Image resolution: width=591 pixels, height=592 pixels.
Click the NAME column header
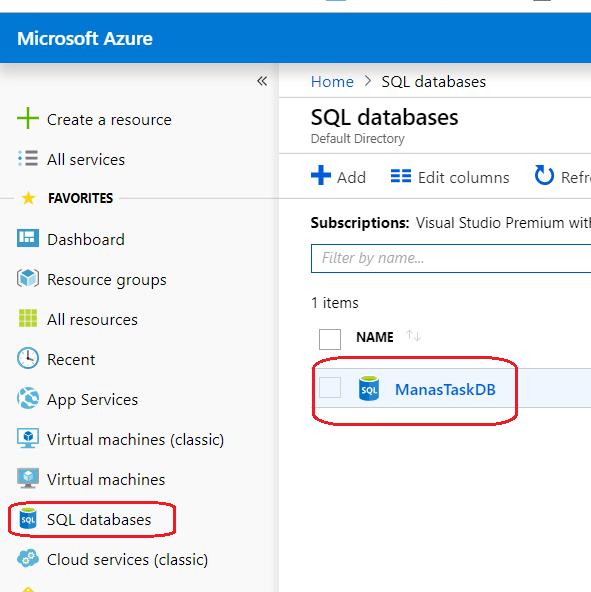375,337
